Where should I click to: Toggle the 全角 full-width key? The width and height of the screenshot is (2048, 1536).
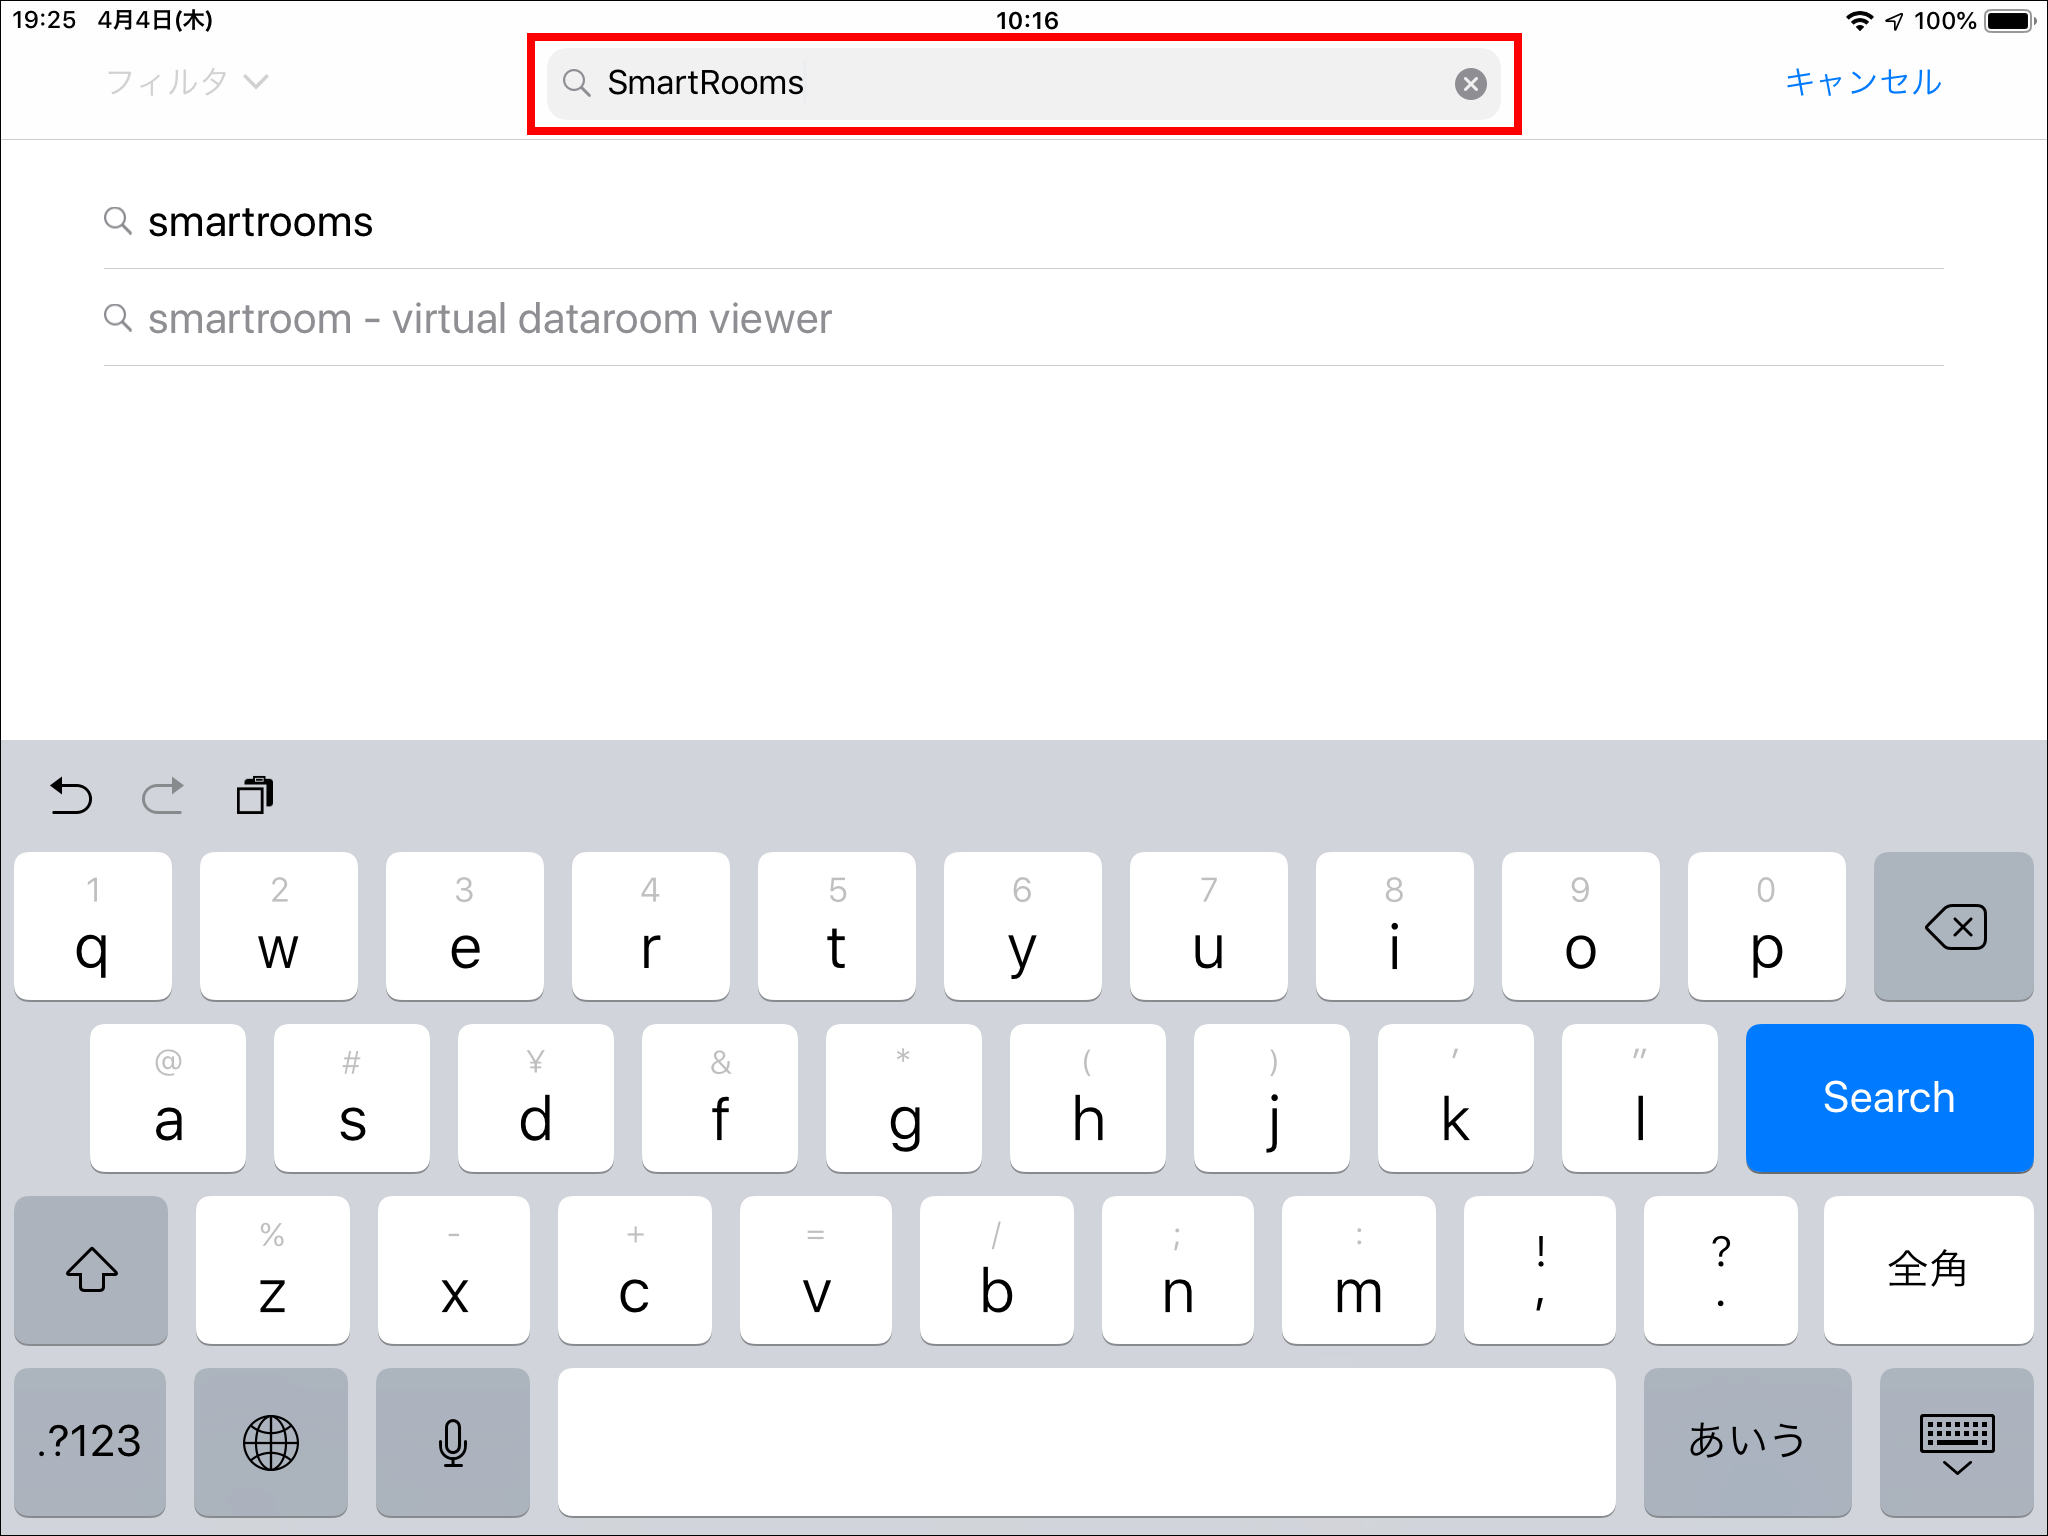[1927, 1270]
